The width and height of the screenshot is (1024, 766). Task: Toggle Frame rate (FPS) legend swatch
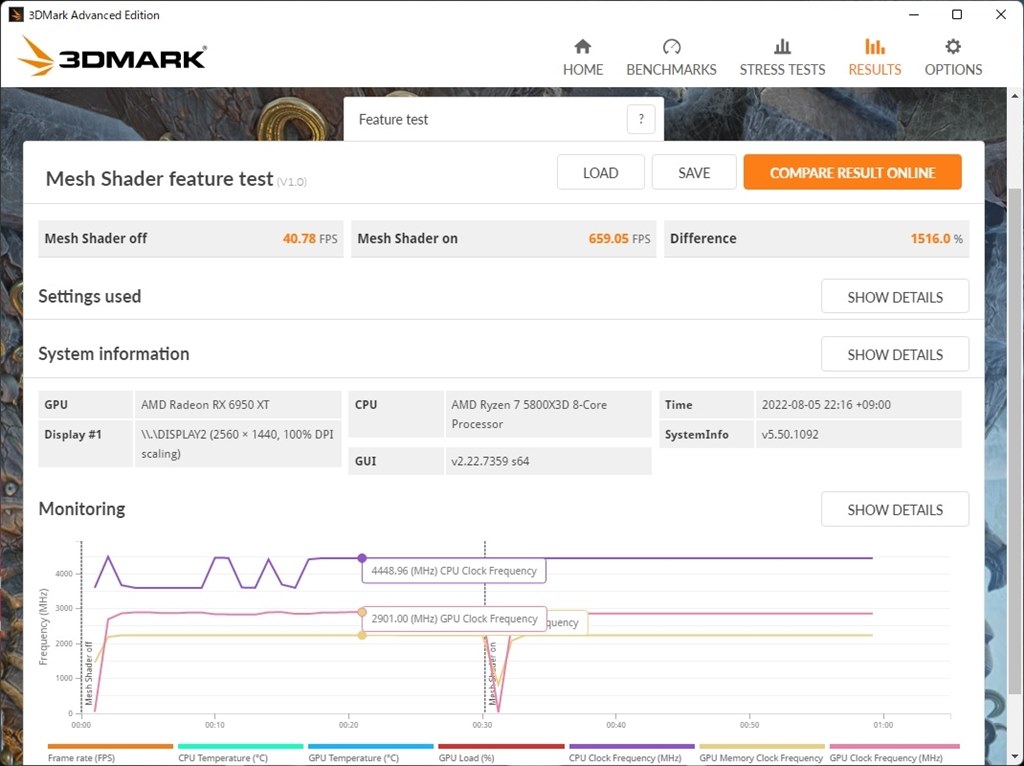click(110, 746)
